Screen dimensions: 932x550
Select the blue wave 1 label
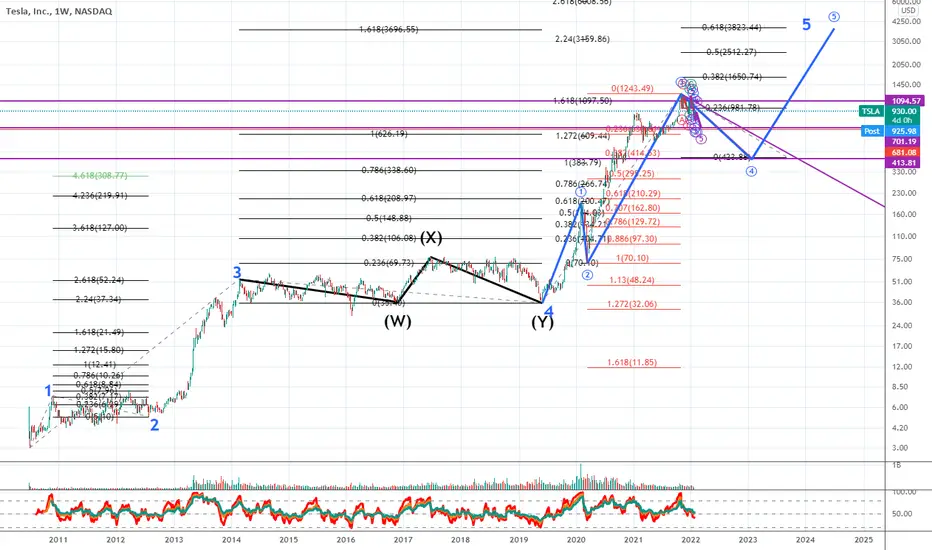[48, 391]
